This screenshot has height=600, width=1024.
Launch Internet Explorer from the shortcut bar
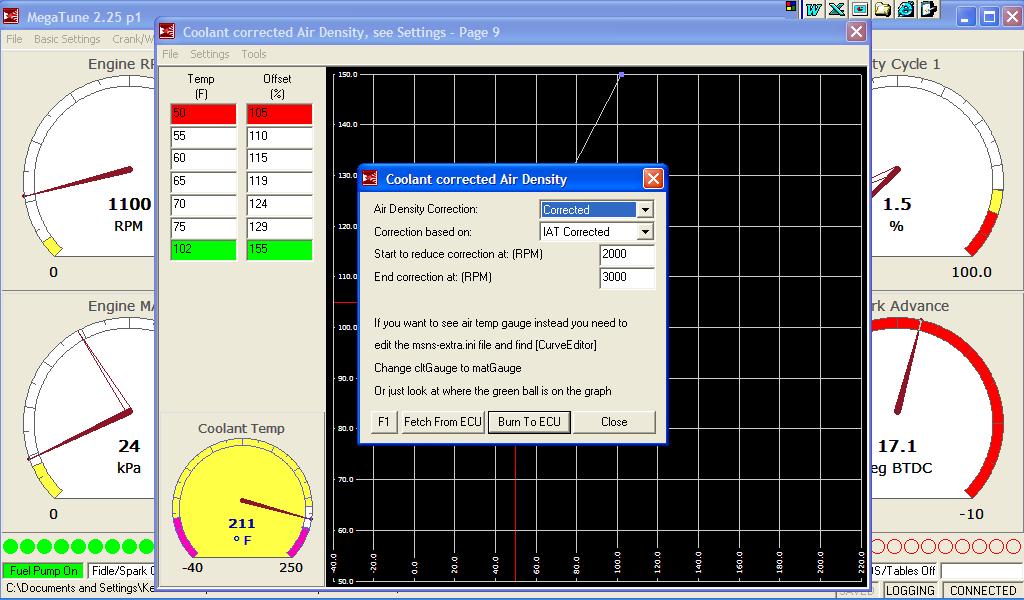906,9
